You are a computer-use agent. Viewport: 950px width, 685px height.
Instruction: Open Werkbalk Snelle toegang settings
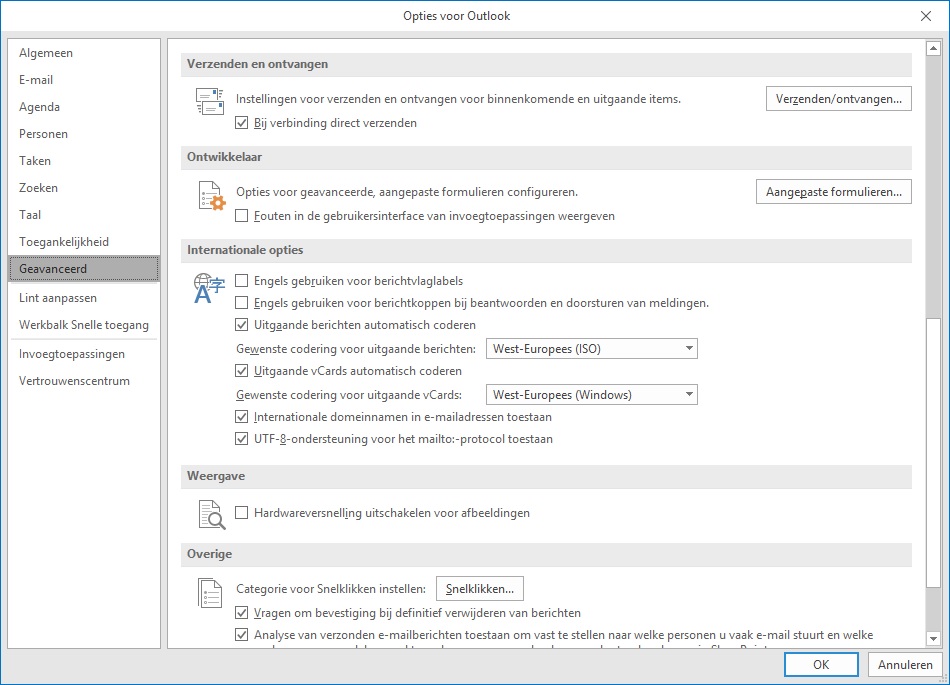[84, 325]
